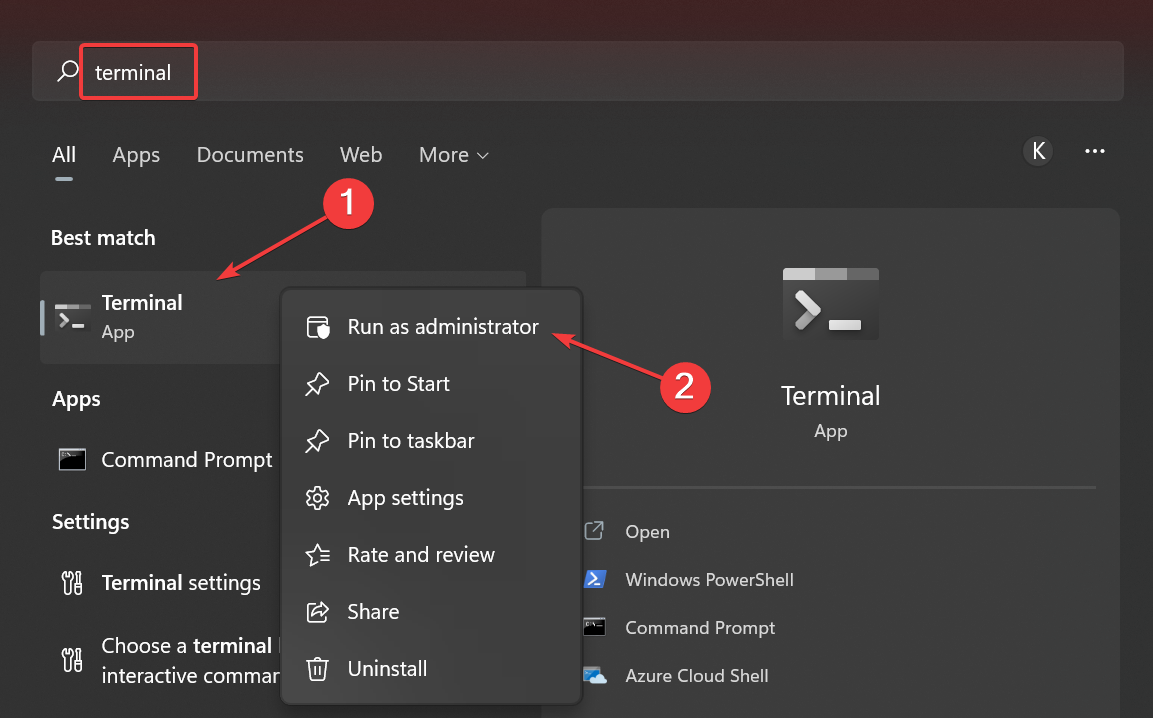Switch to the All tab
Screen dimensions: 1153x718
(64, 155)
